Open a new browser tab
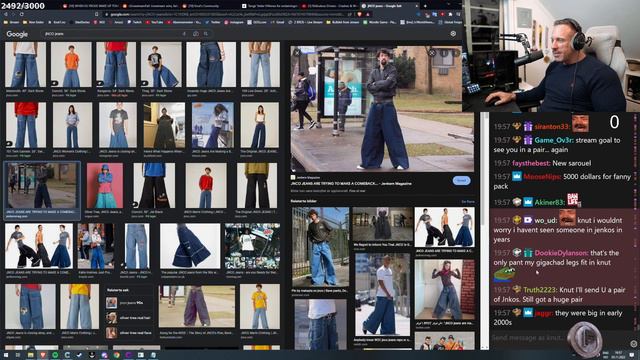 425,6
